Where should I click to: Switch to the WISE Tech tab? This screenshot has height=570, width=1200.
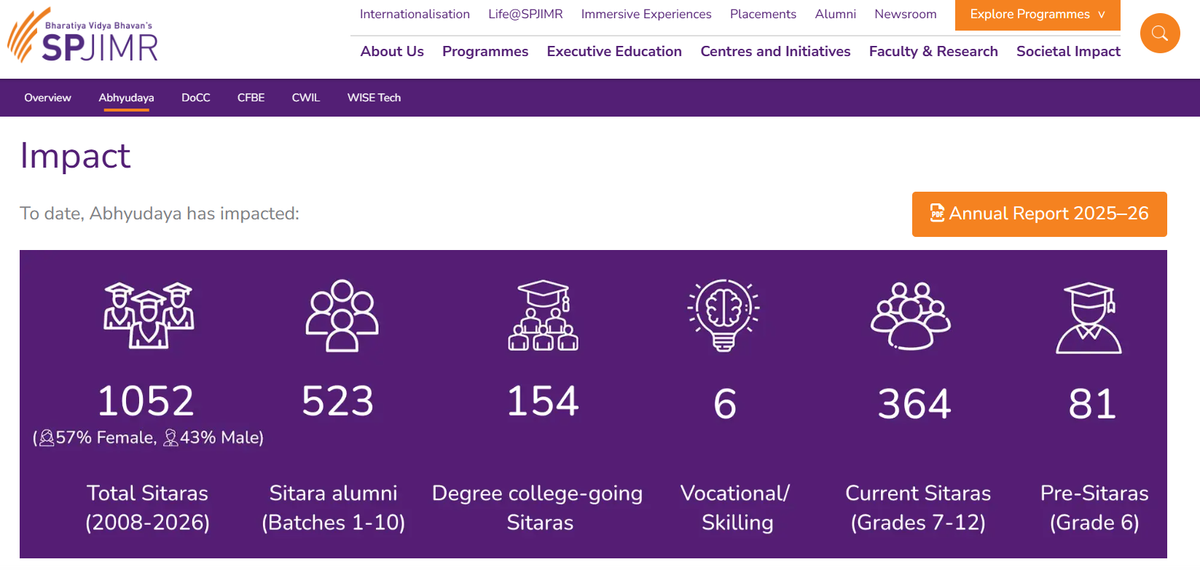(x=374, y=98)
